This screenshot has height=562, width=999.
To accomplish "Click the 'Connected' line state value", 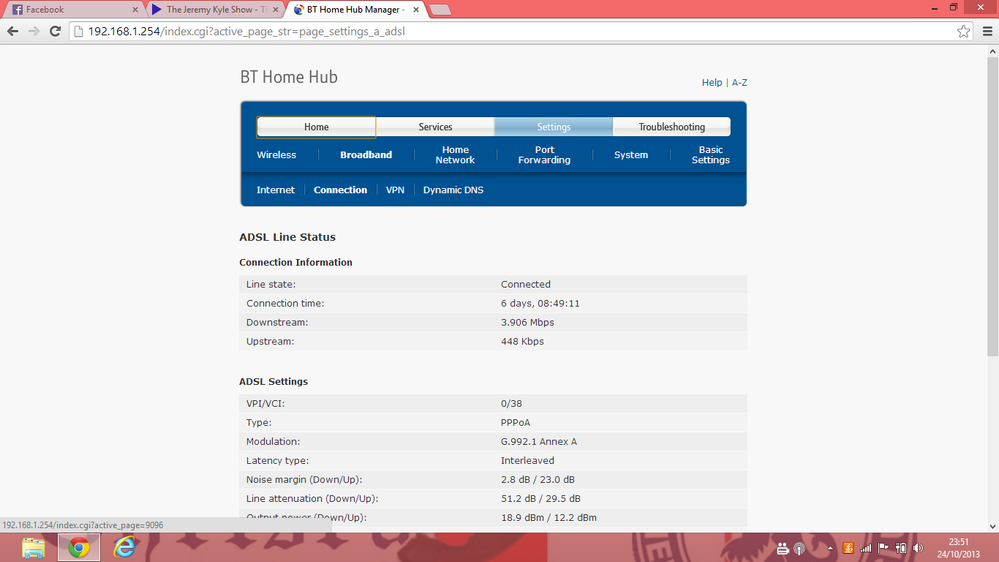I will click(x=526, y=284).
